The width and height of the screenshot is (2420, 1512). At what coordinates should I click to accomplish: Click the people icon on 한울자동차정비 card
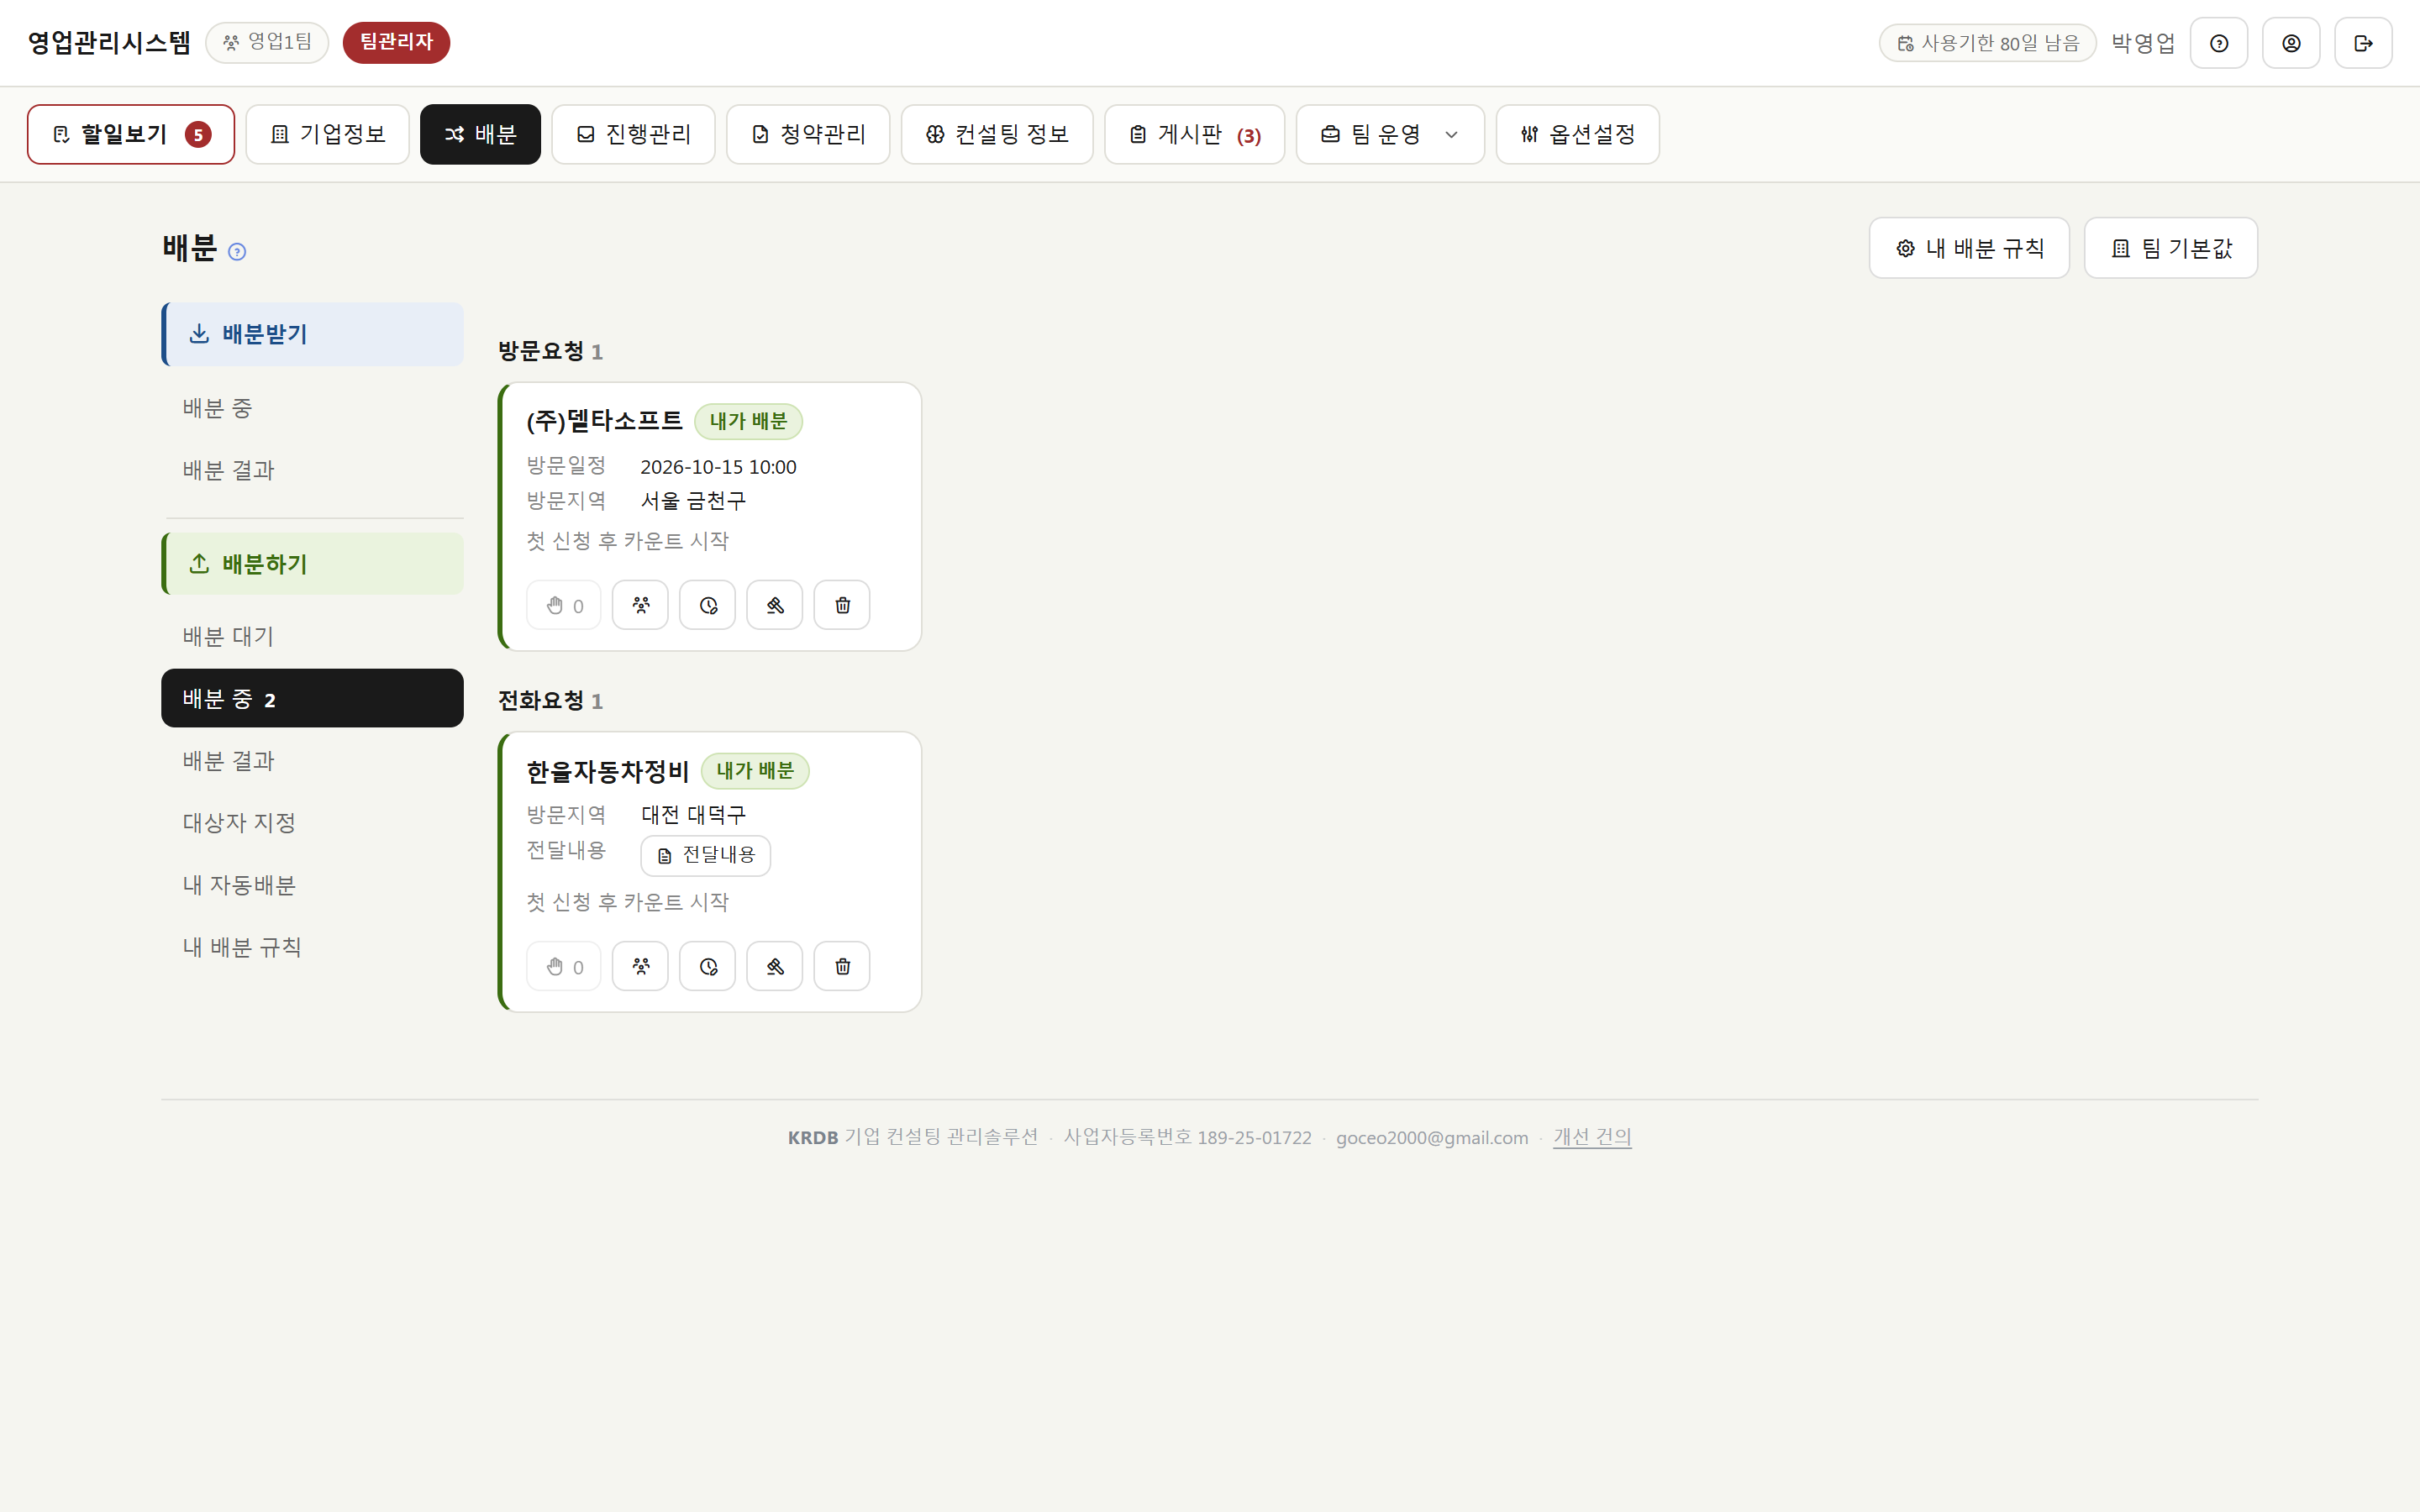(640, 966)
